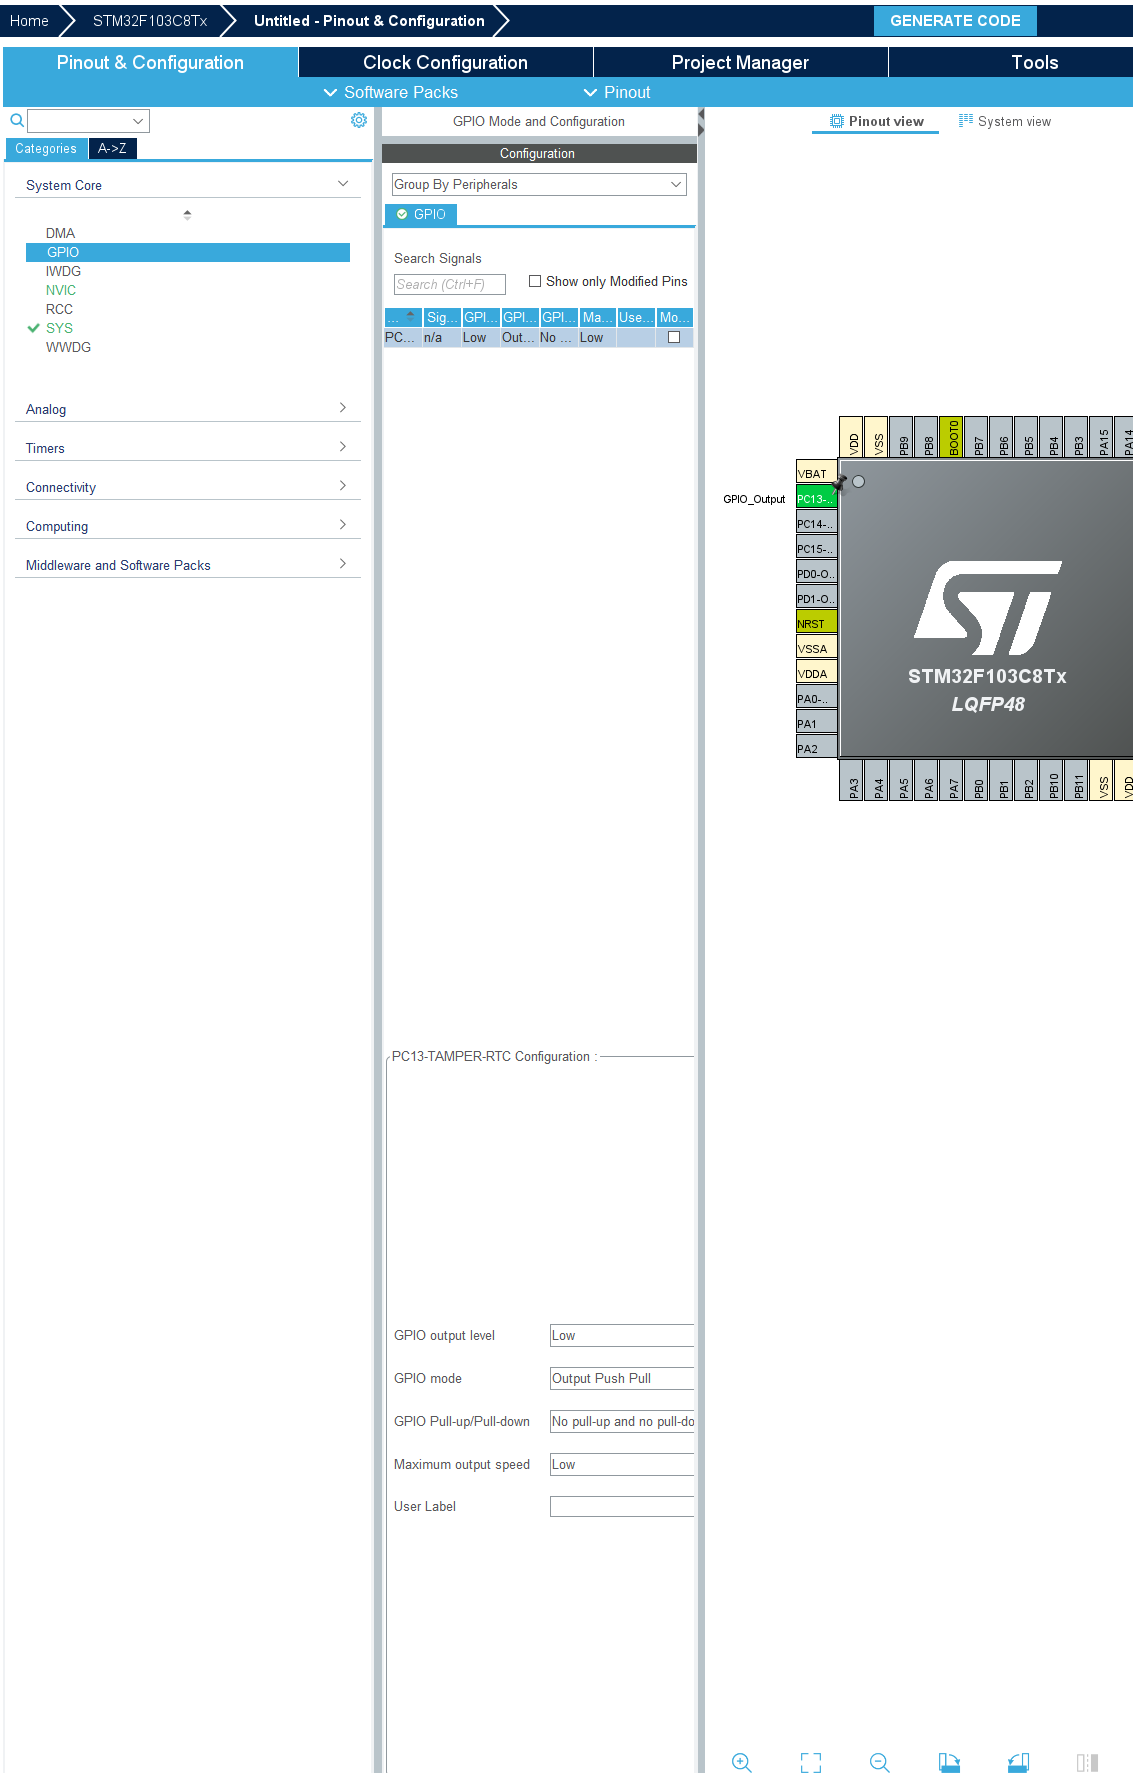Viewport: 1133px width, 1773px height.
Task: Open the GPIO Pull-up/Pull-down dropdown
Action: [622, 1421]
